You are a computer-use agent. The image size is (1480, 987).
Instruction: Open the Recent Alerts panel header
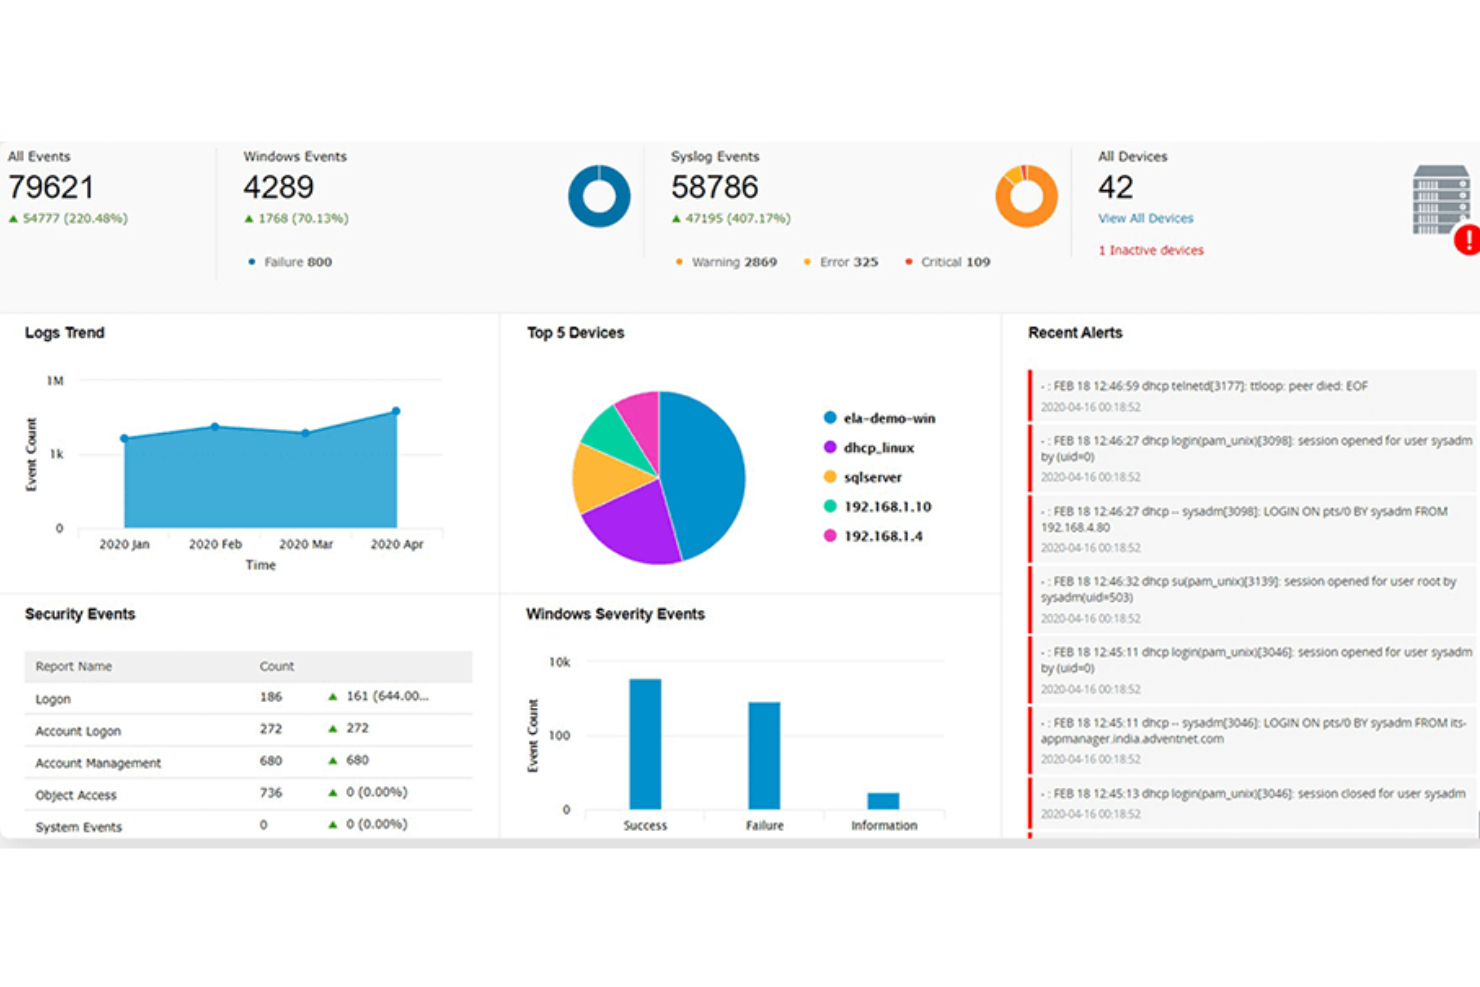pos(1074,332)
